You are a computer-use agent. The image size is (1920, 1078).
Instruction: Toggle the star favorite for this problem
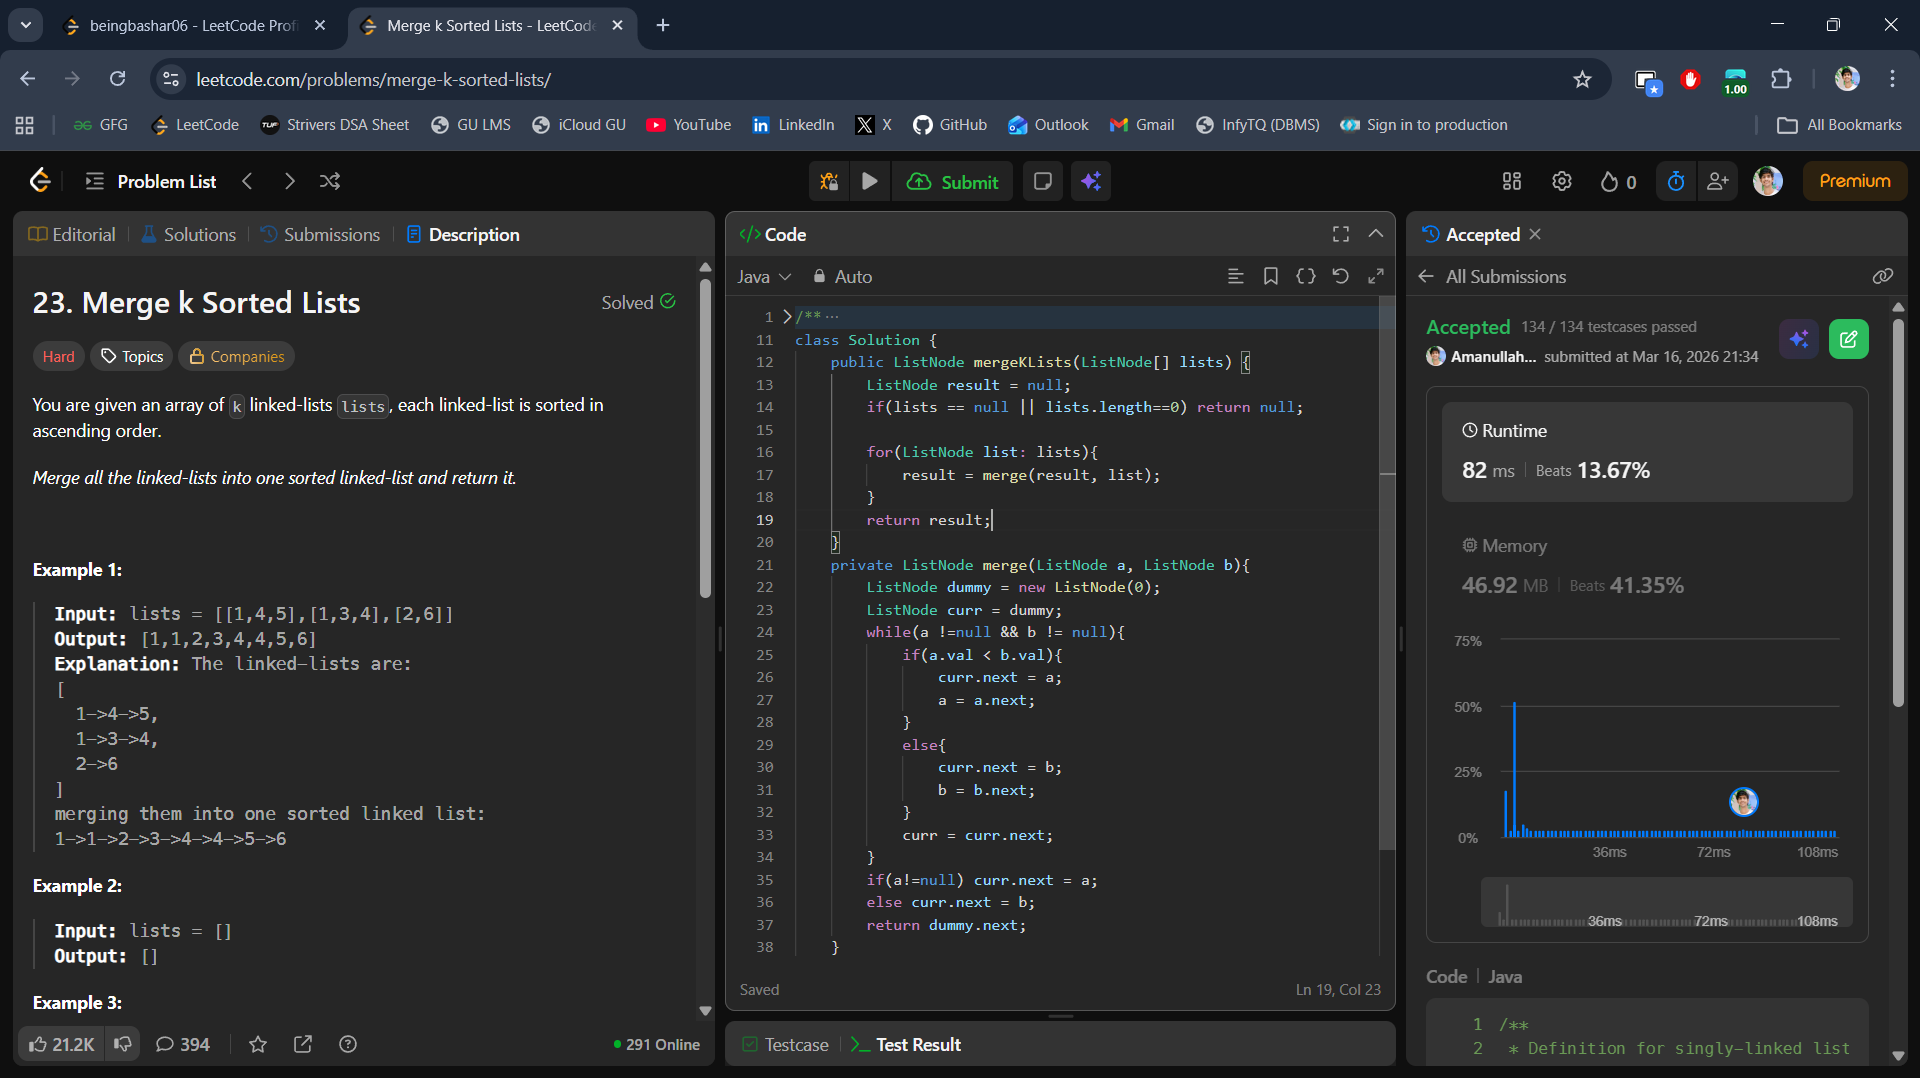click(258, 1044)
